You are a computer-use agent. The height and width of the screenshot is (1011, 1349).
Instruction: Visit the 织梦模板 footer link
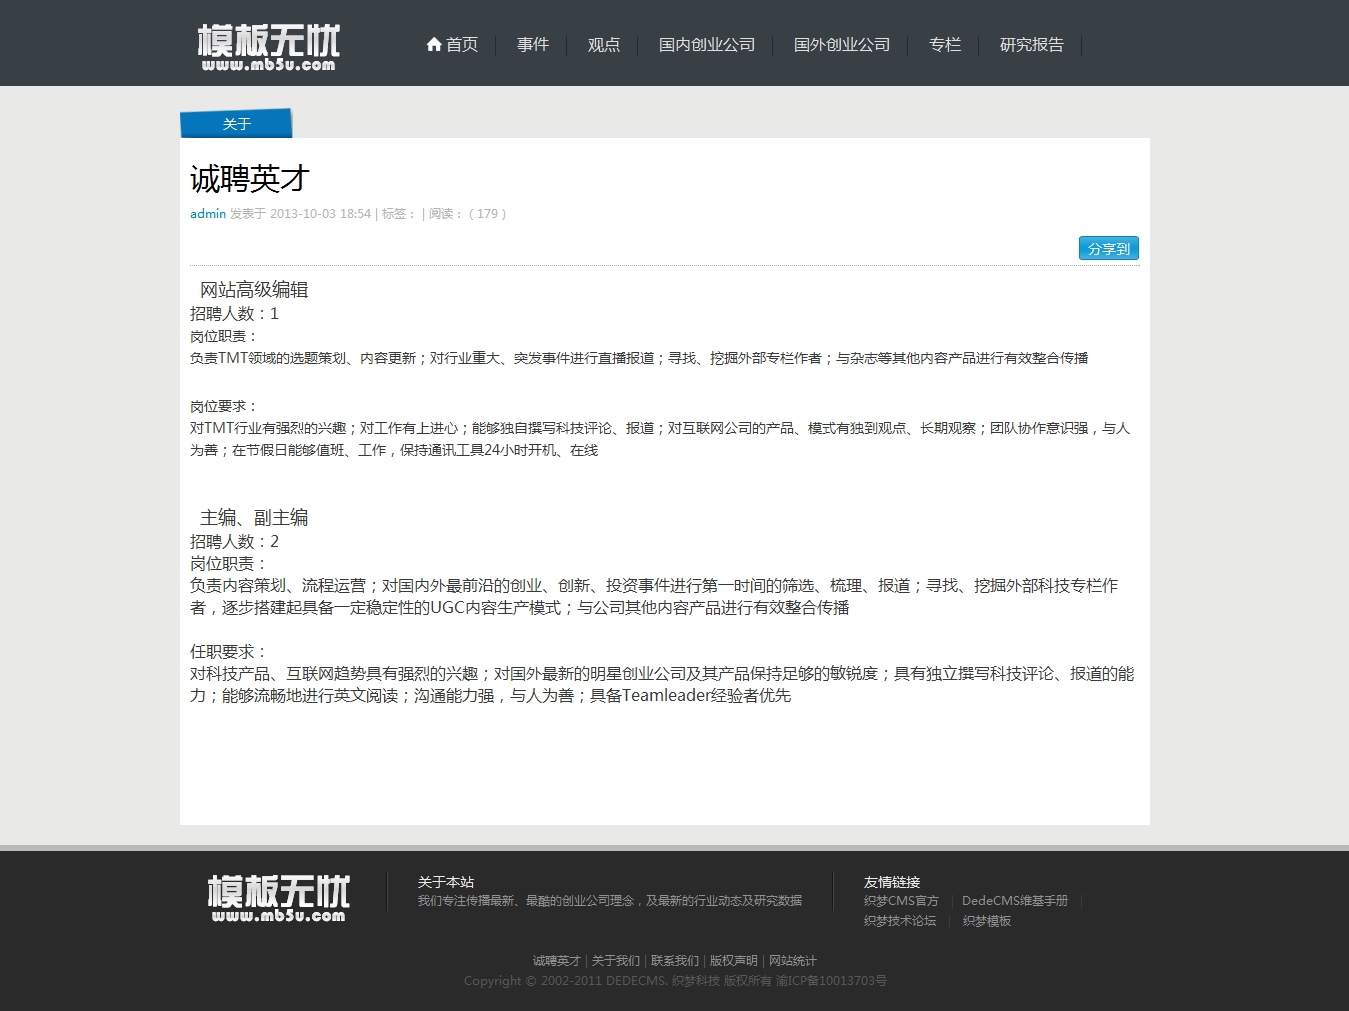coord(986,921)
